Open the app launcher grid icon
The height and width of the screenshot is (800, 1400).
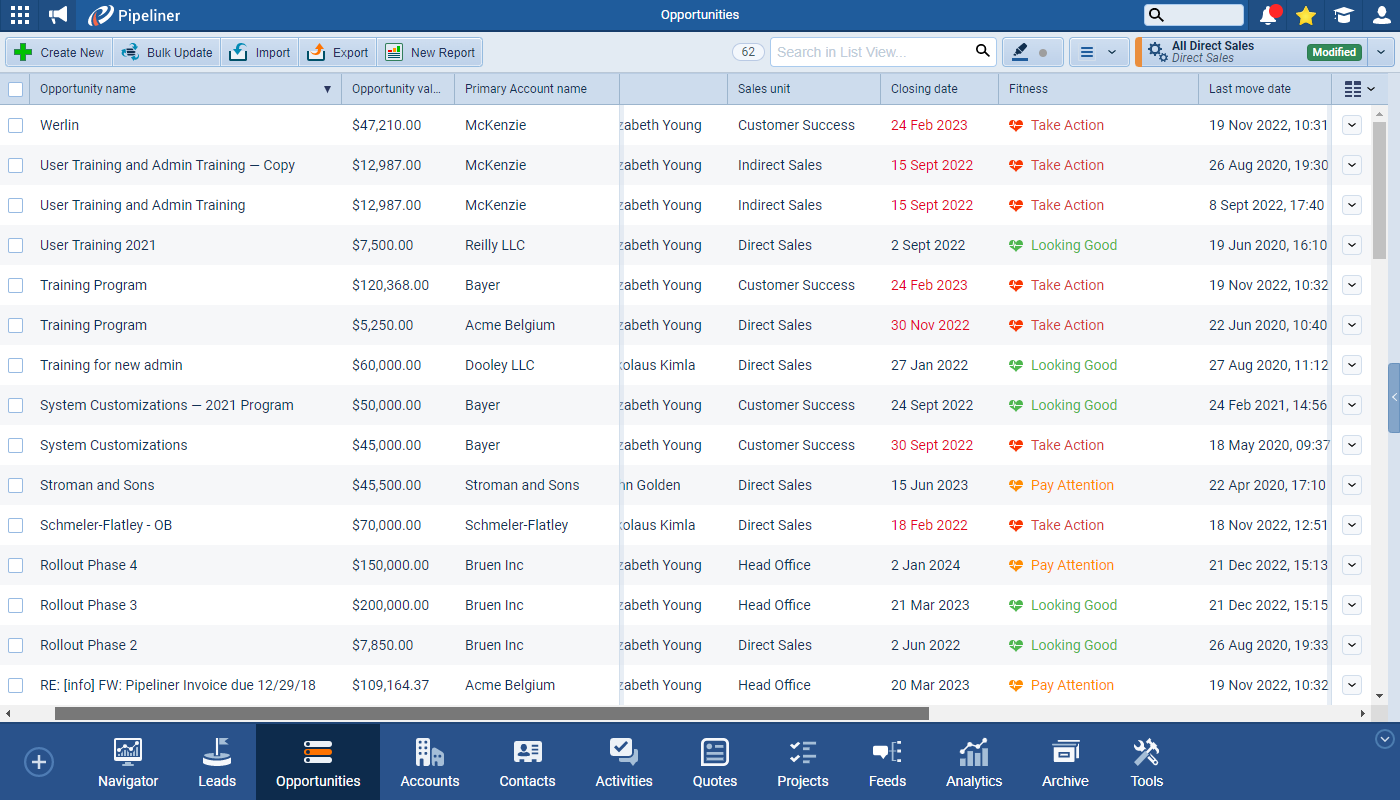20,15
